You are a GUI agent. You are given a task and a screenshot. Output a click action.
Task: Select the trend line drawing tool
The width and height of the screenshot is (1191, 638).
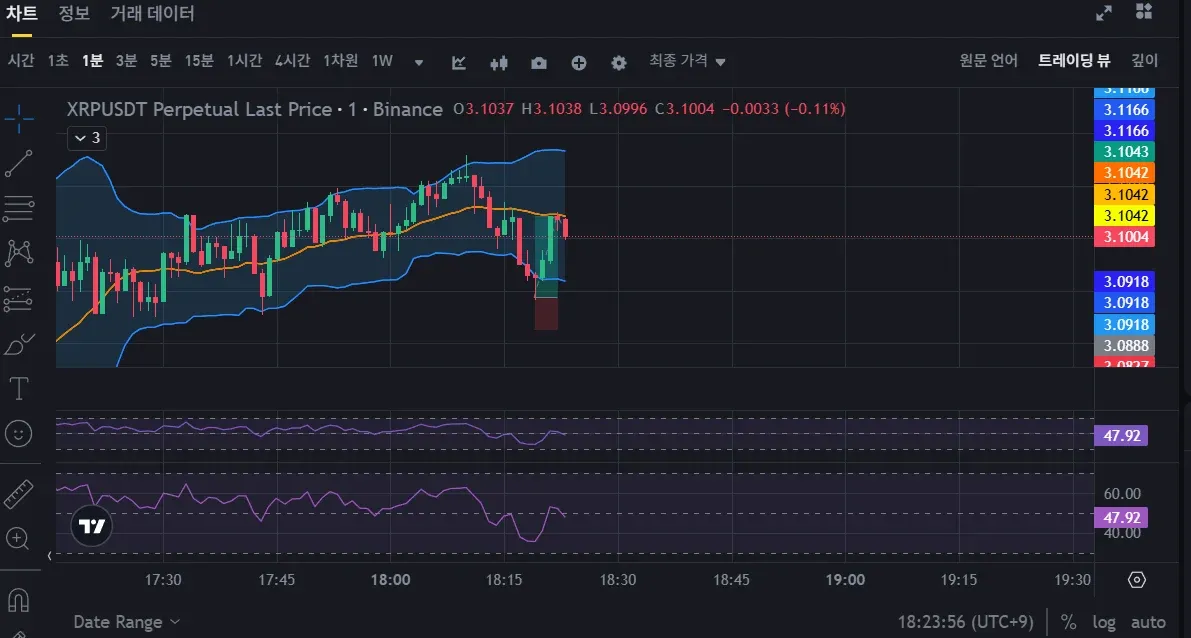(x=19, y=163)
